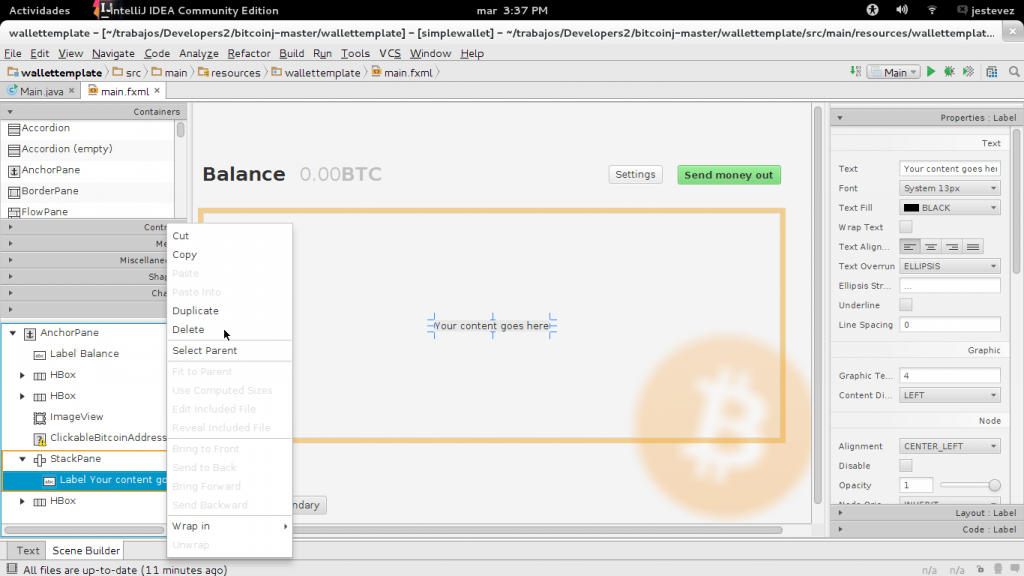
Task: Justify the label text alignment
Action: click(x=973, y=247)
